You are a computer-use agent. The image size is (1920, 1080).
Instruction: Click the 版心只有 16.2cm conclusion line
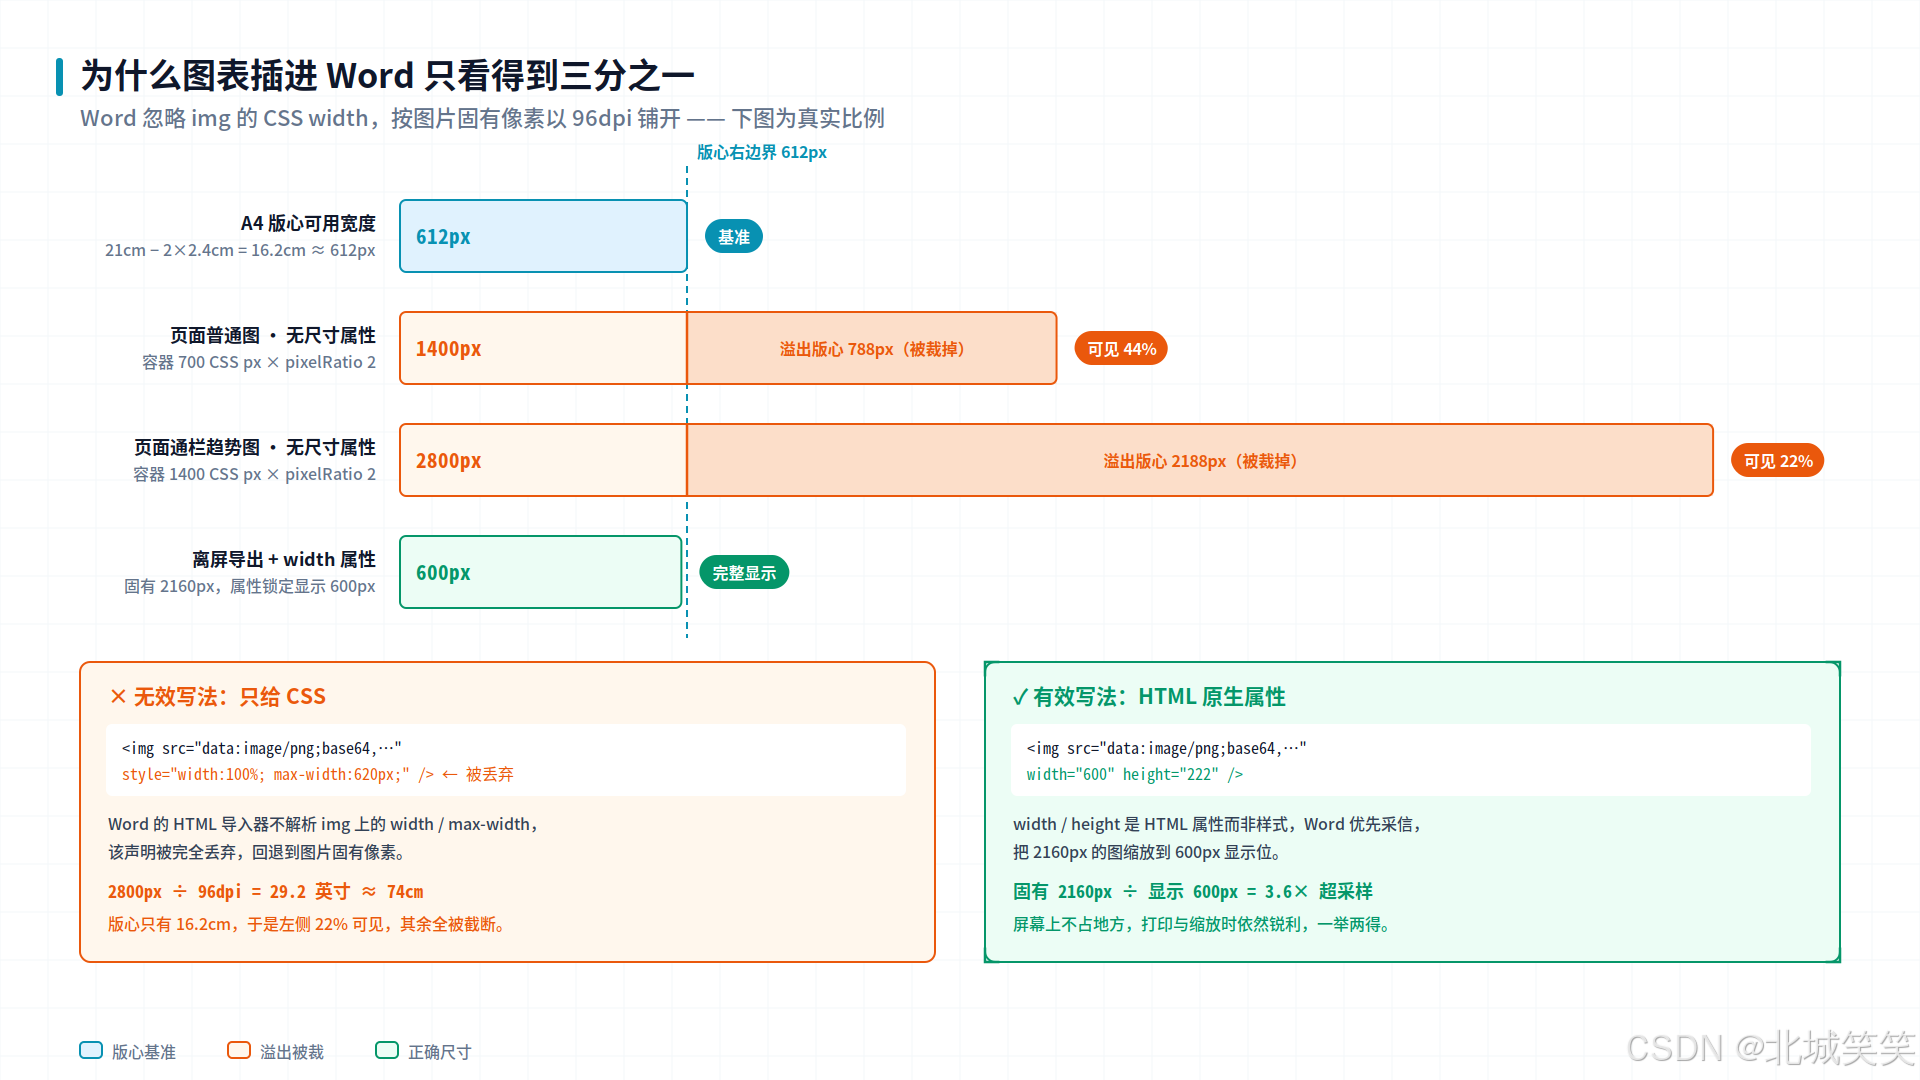coord(308,924)
